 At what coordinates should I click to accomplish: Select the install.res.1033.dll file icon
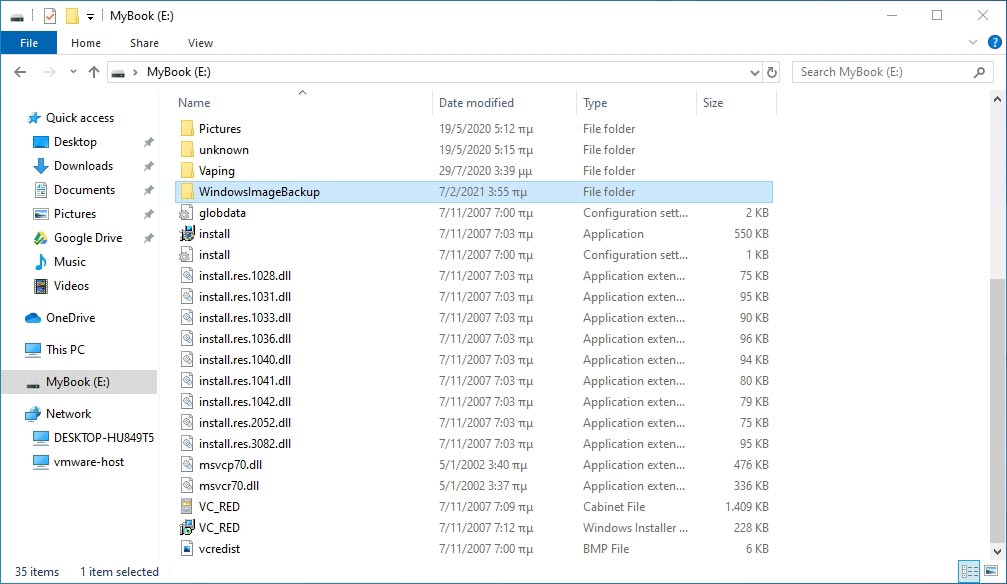(186, 318)
